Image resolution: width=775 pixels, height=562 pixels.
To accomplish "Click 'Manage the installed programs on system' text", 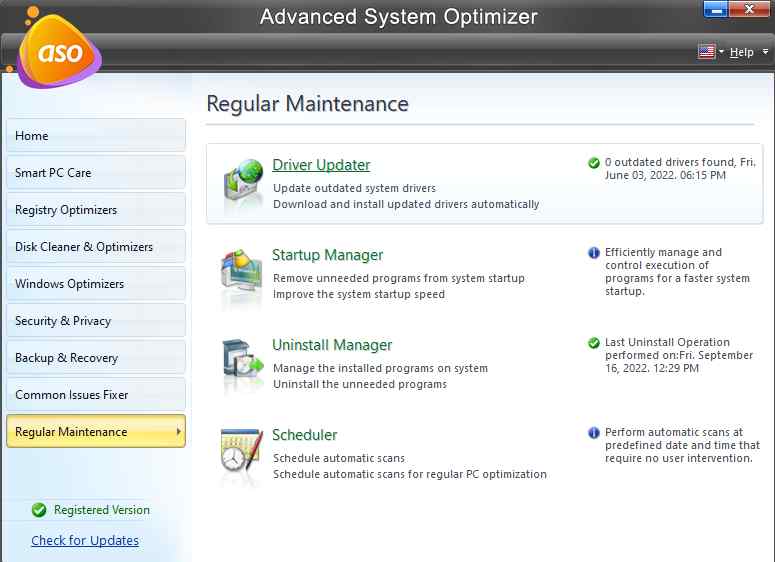I will click(x=380, y=368).
